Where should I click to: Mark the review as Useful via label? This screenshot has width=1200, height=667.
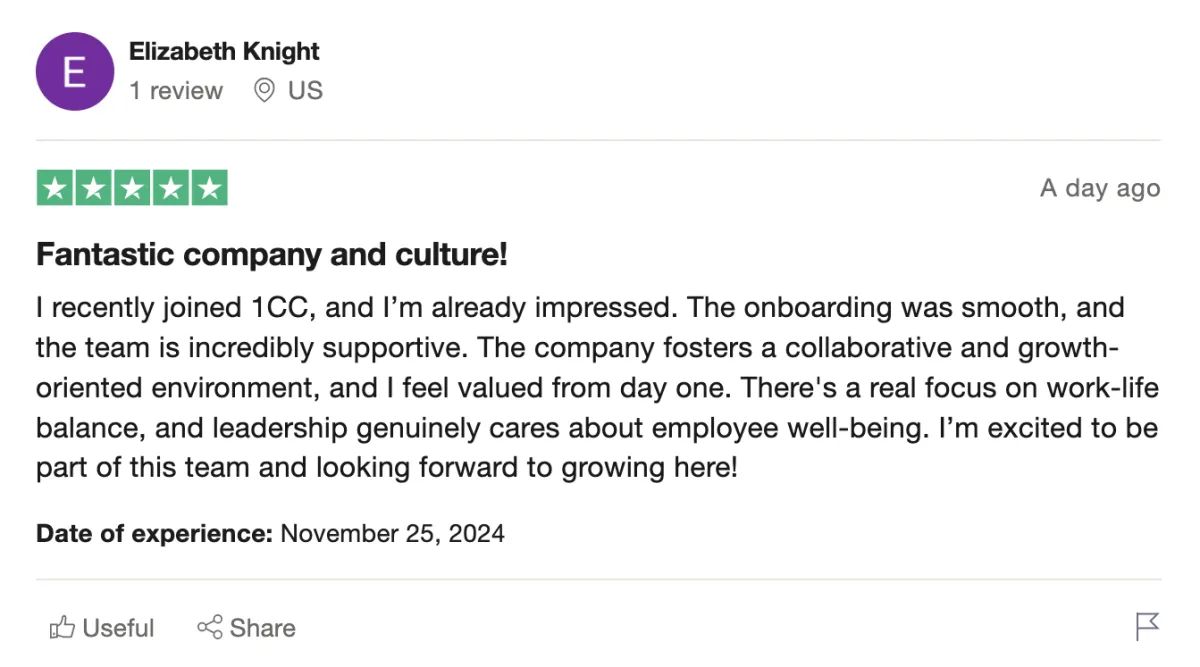[x=118, y=628]
